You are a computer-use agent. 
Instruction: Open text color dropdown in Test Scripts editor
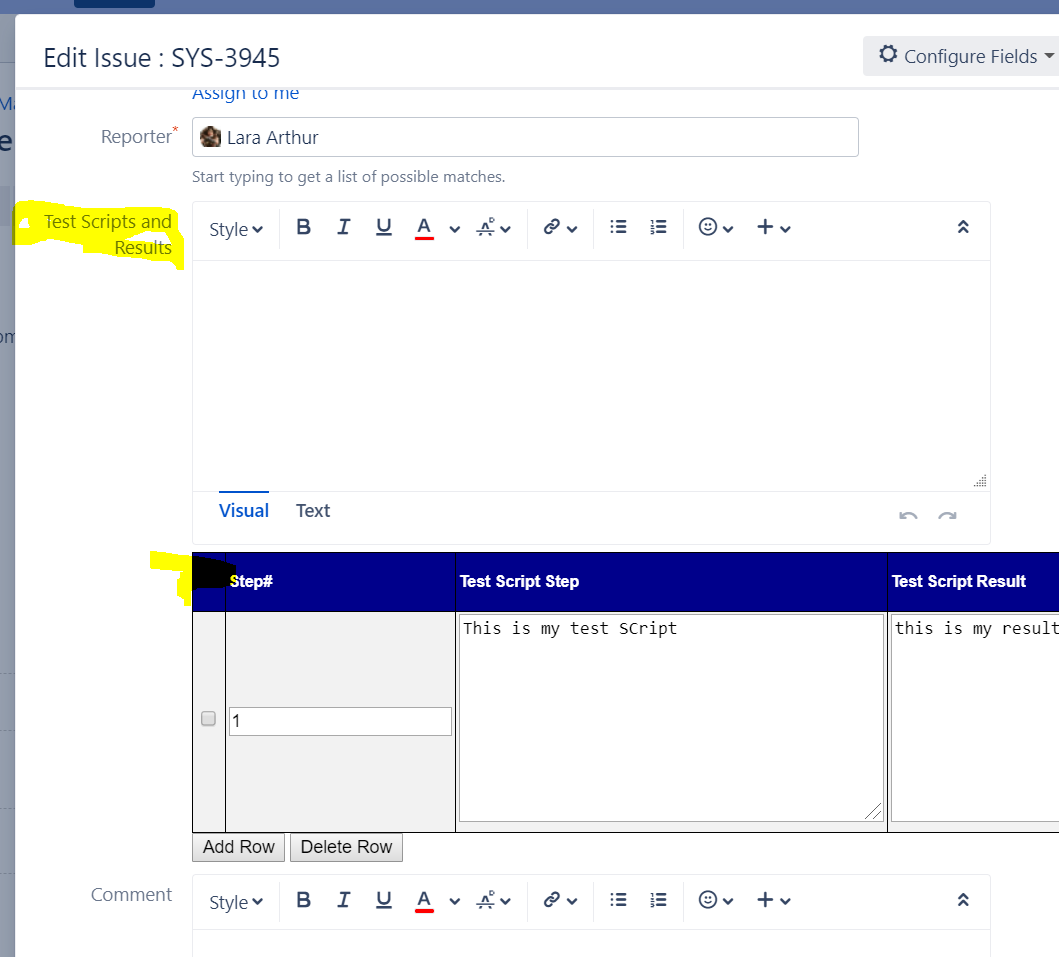pyautogui.click(x=455, y=229)
